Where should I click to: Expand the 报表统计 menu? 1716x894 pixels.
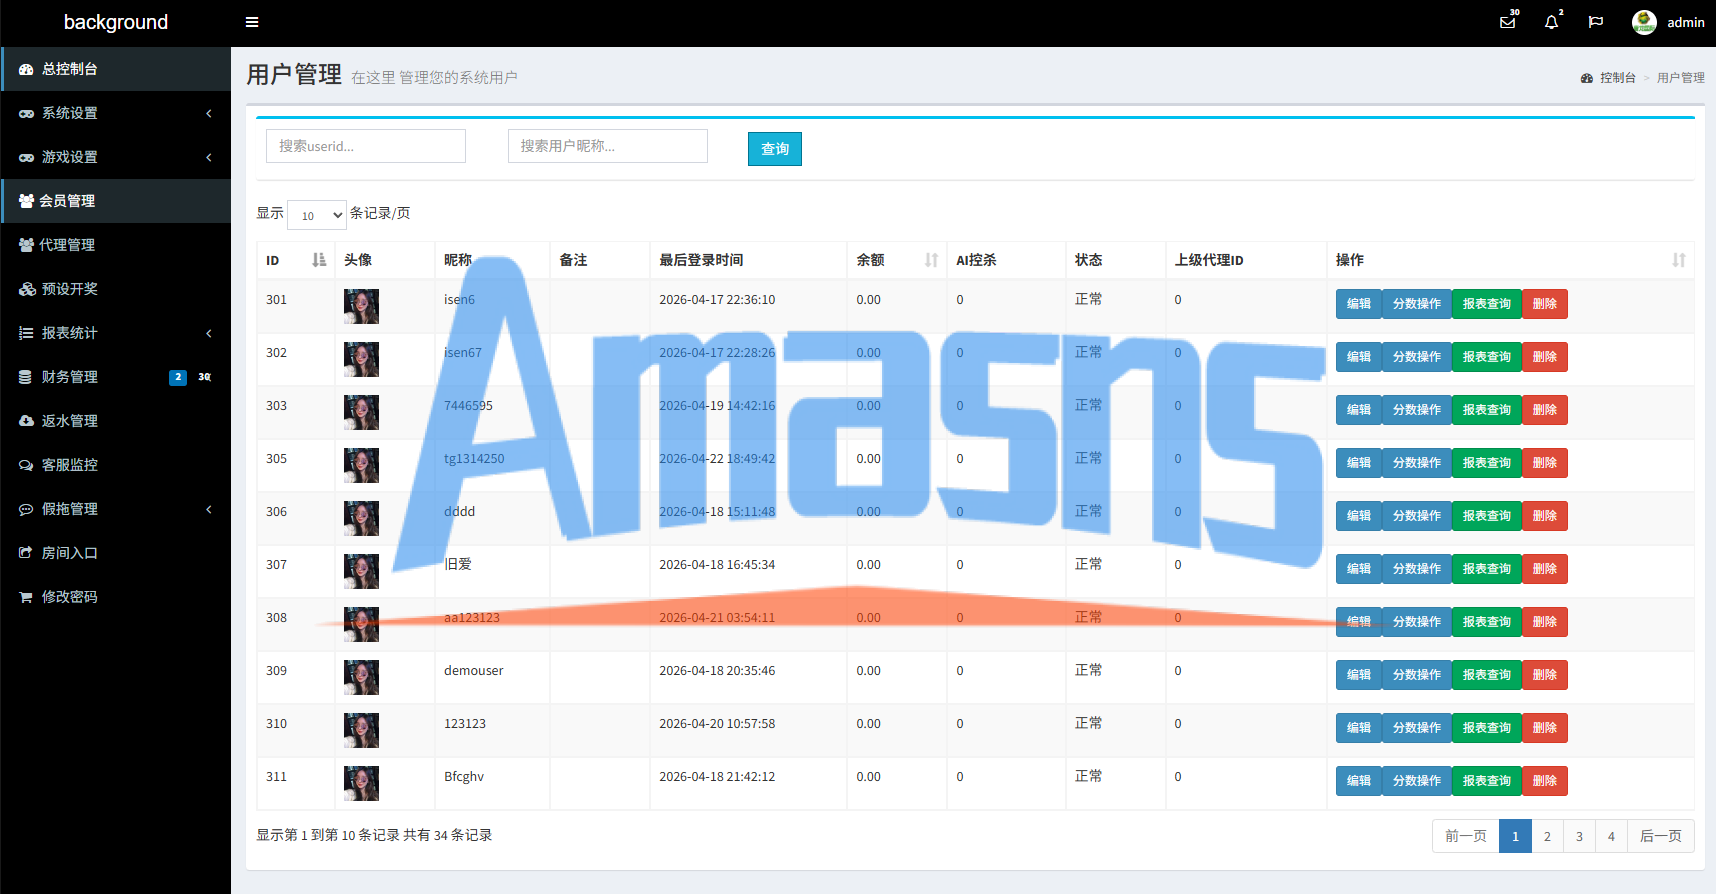(116, 333)
